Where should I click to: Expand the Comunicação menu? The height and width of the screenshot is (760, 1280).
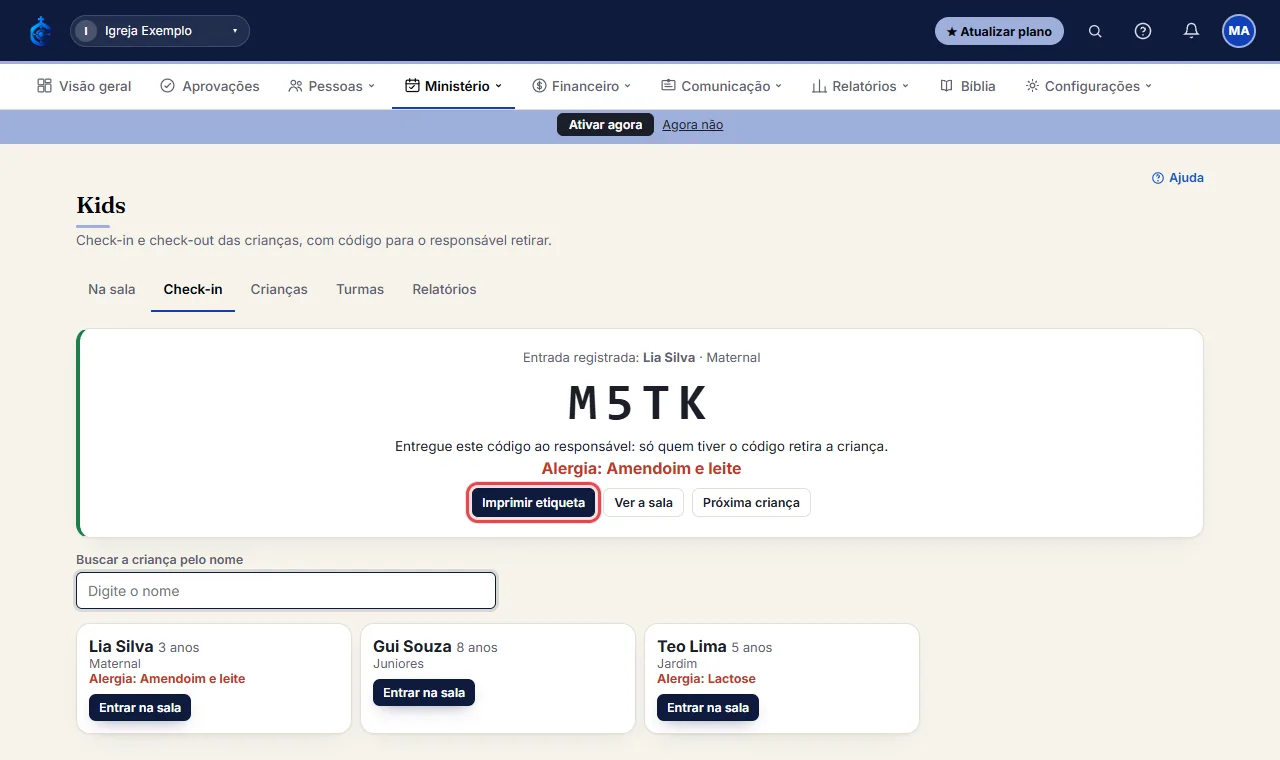pos(721,86)
